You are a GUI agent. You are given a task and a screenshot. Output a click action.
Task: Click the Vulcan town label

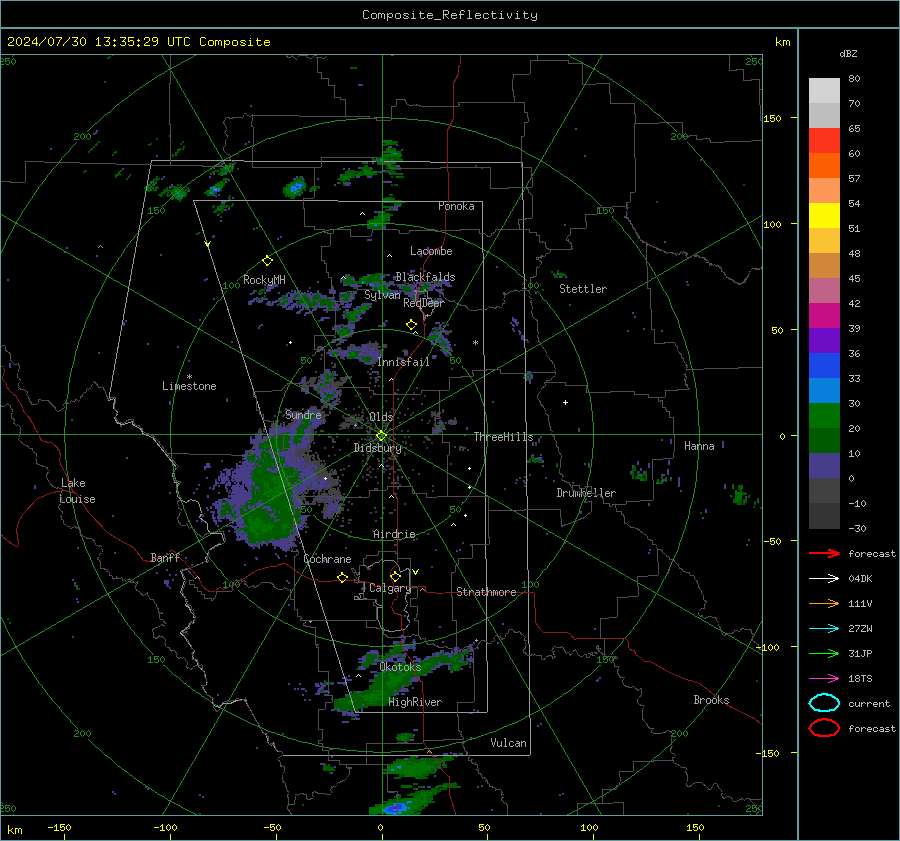click(x=508, y=743)
